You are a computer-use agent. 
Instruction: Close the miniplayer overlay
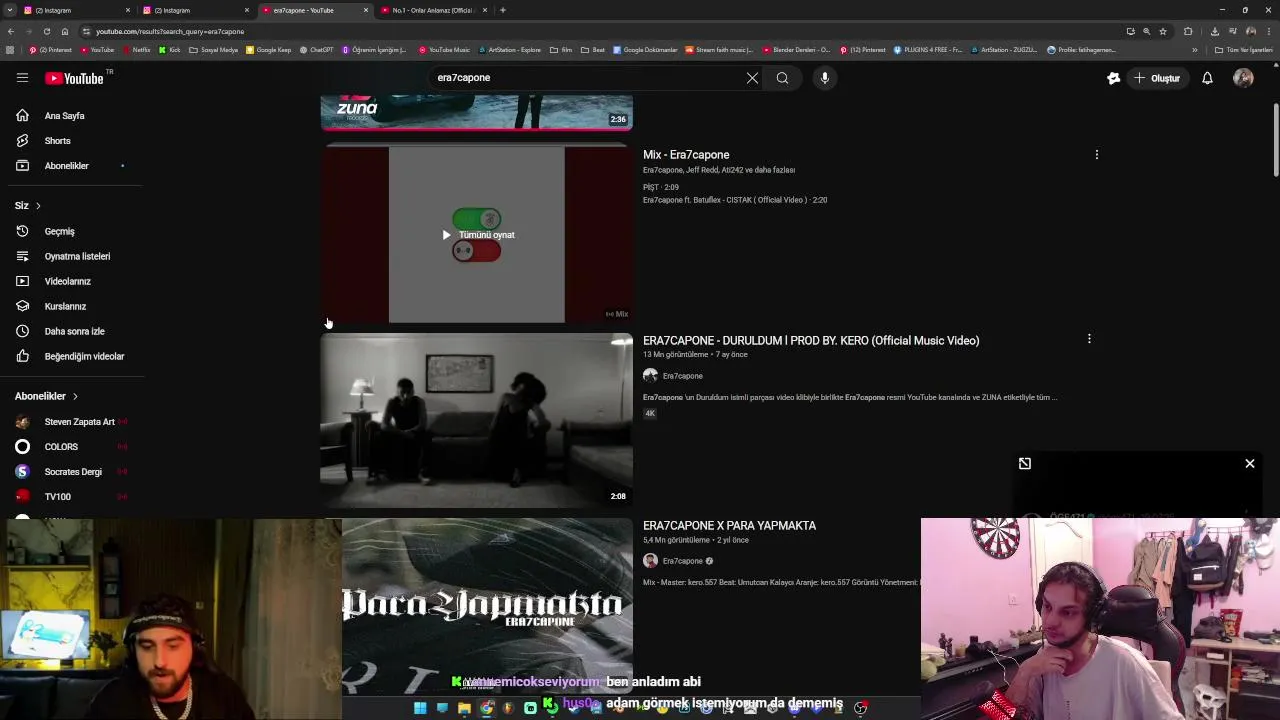(1250, 463)
